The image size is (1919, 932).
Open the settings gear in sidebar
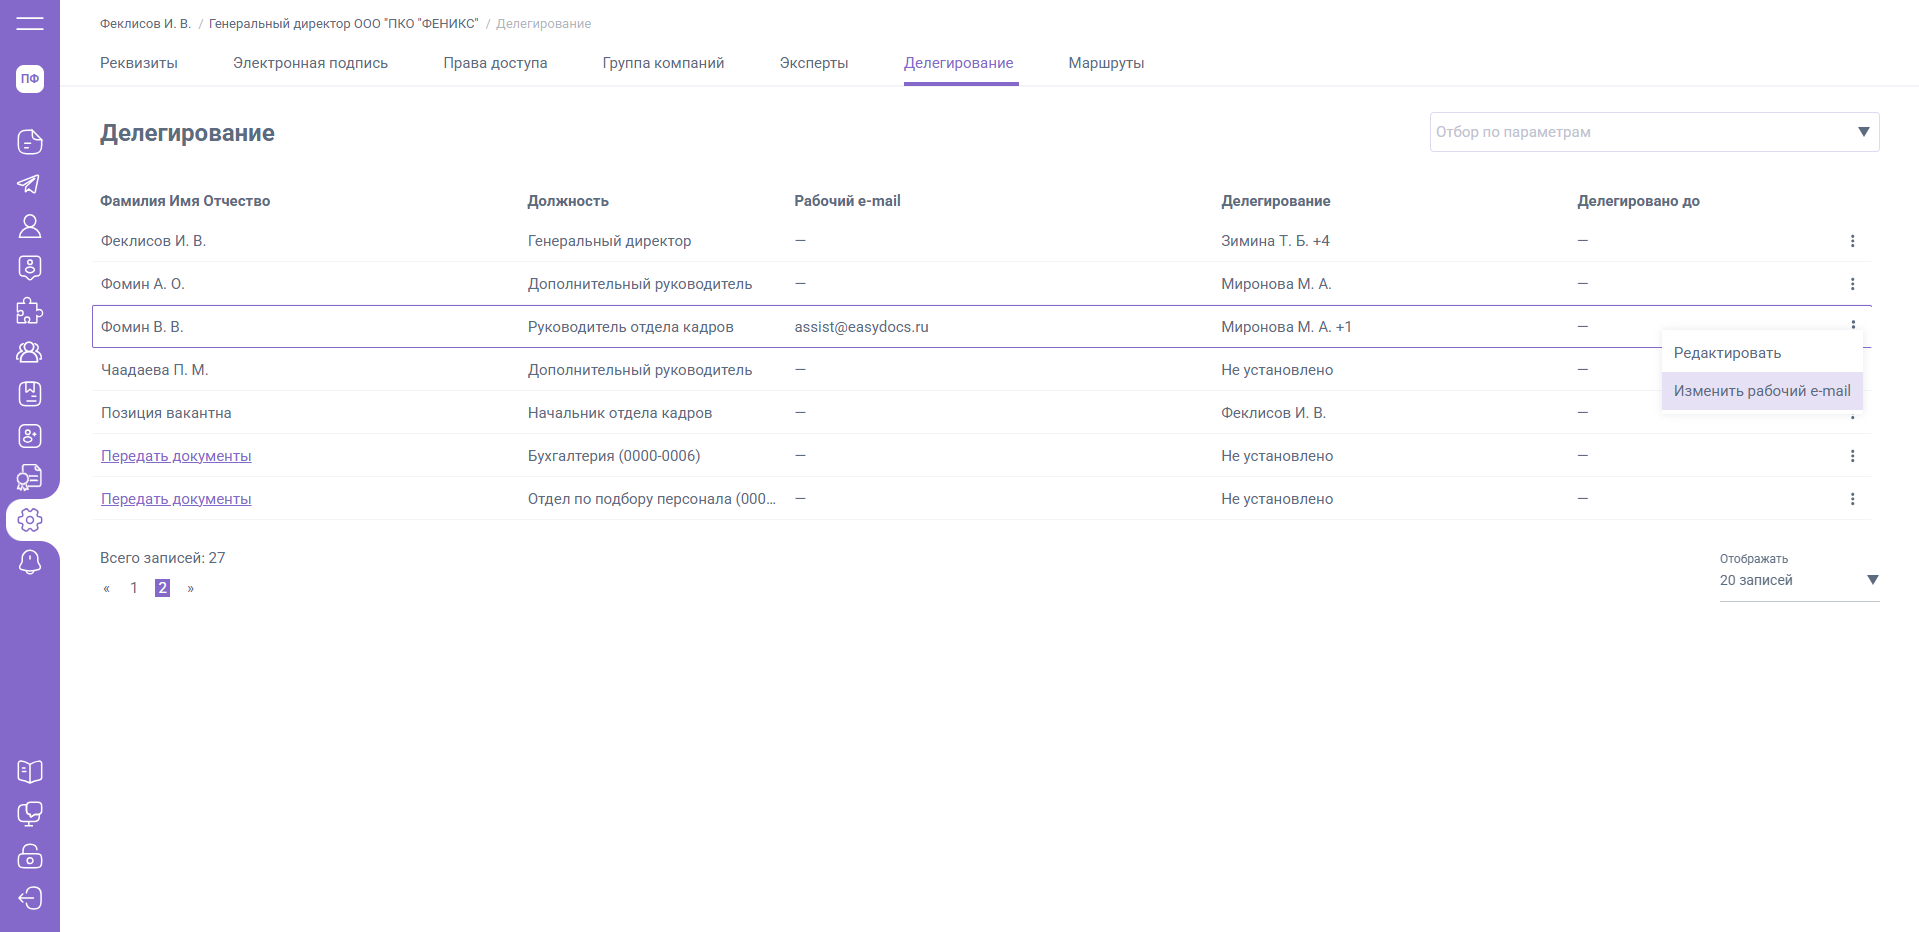(30, 520)
